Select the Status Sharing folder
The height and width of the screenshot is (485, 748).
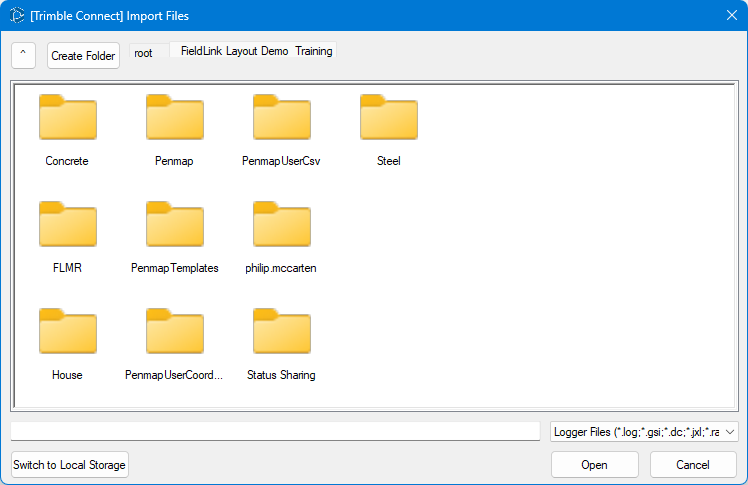pyautogui.click(x=281, y=332)
